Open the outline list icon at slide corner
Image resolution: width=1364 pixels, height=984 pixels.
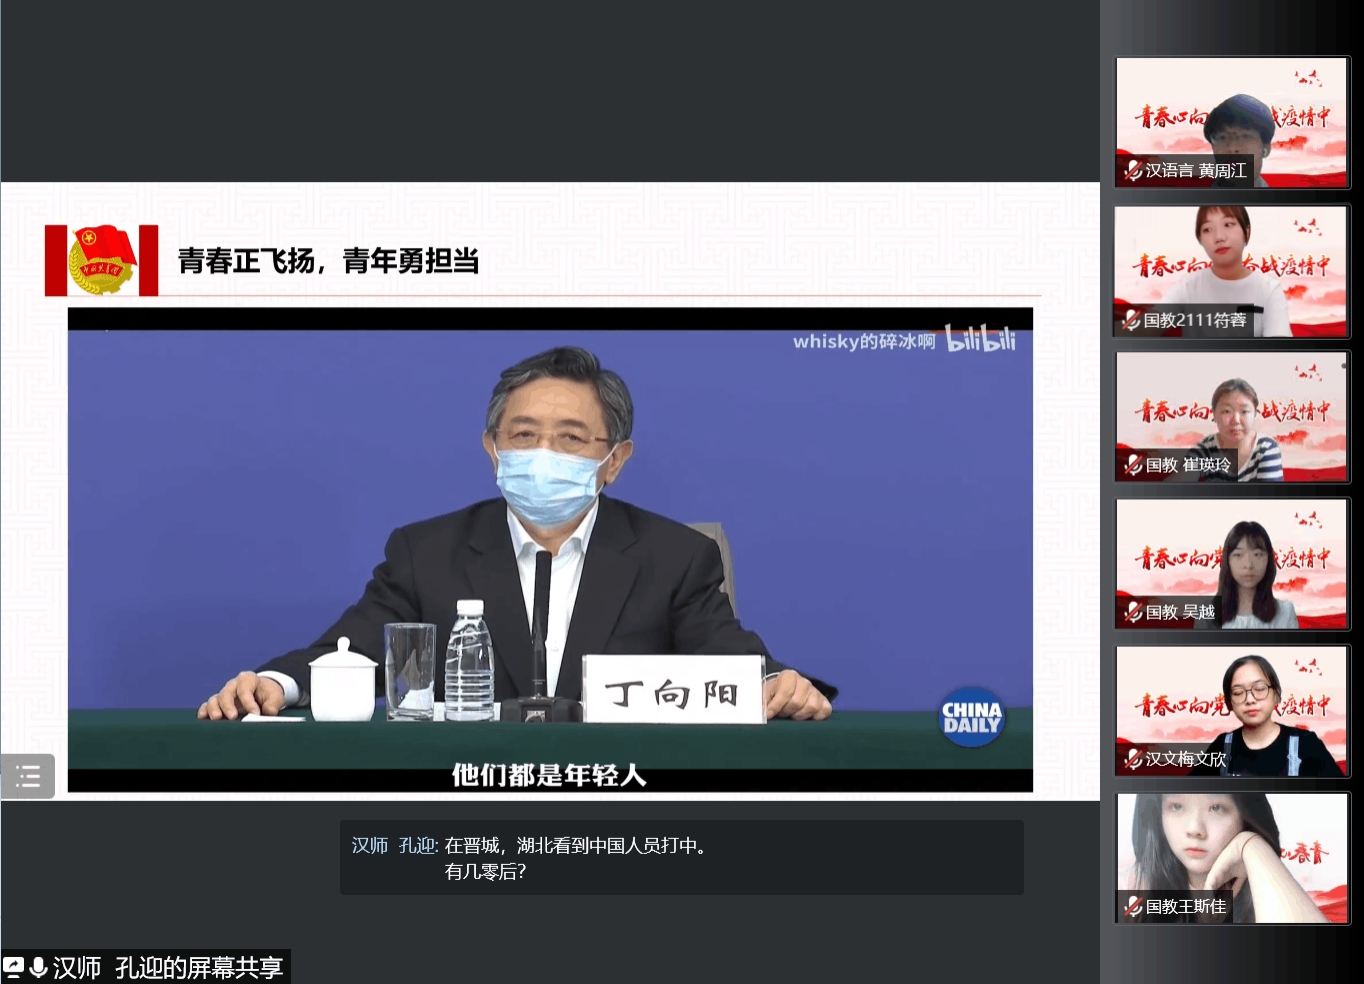[28, 776]
